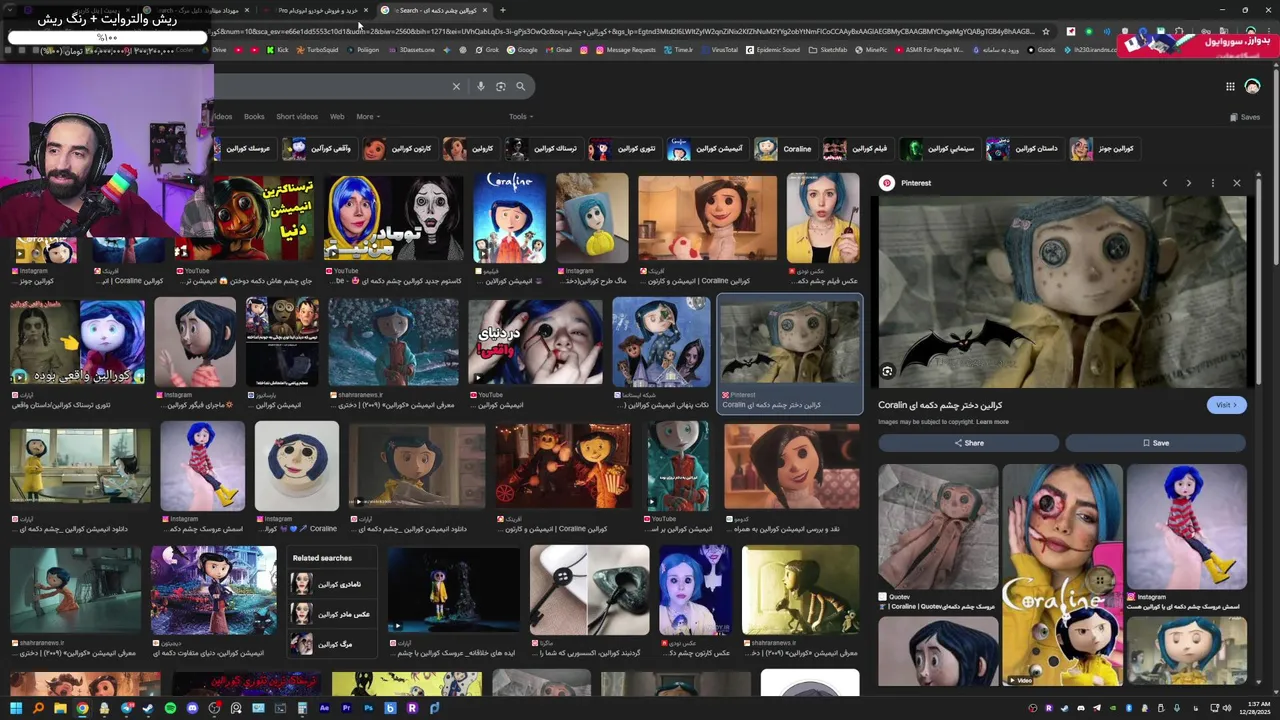Select the Coraline suggestion chip
1280x720 pixels.
point(784,149)
